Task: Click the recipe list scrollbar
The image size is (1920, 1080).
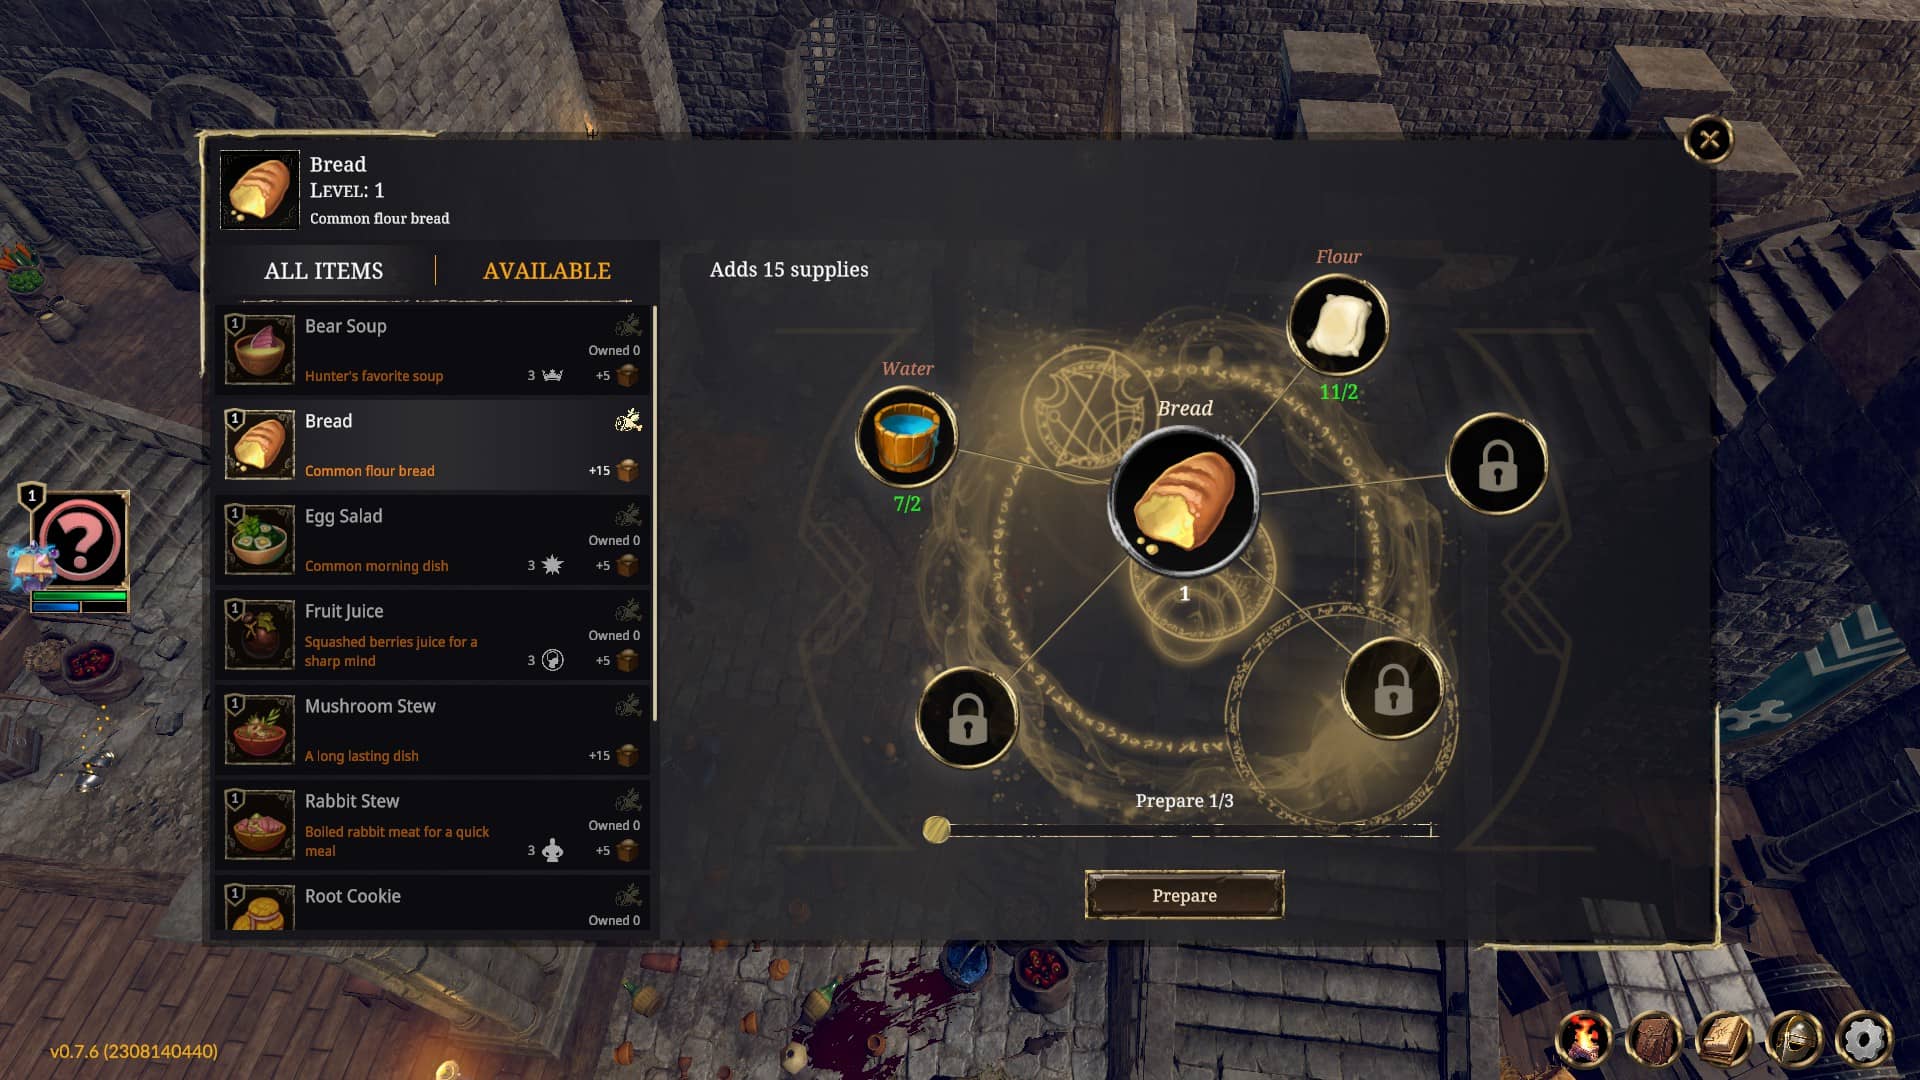Action: [x=655, y=513]
